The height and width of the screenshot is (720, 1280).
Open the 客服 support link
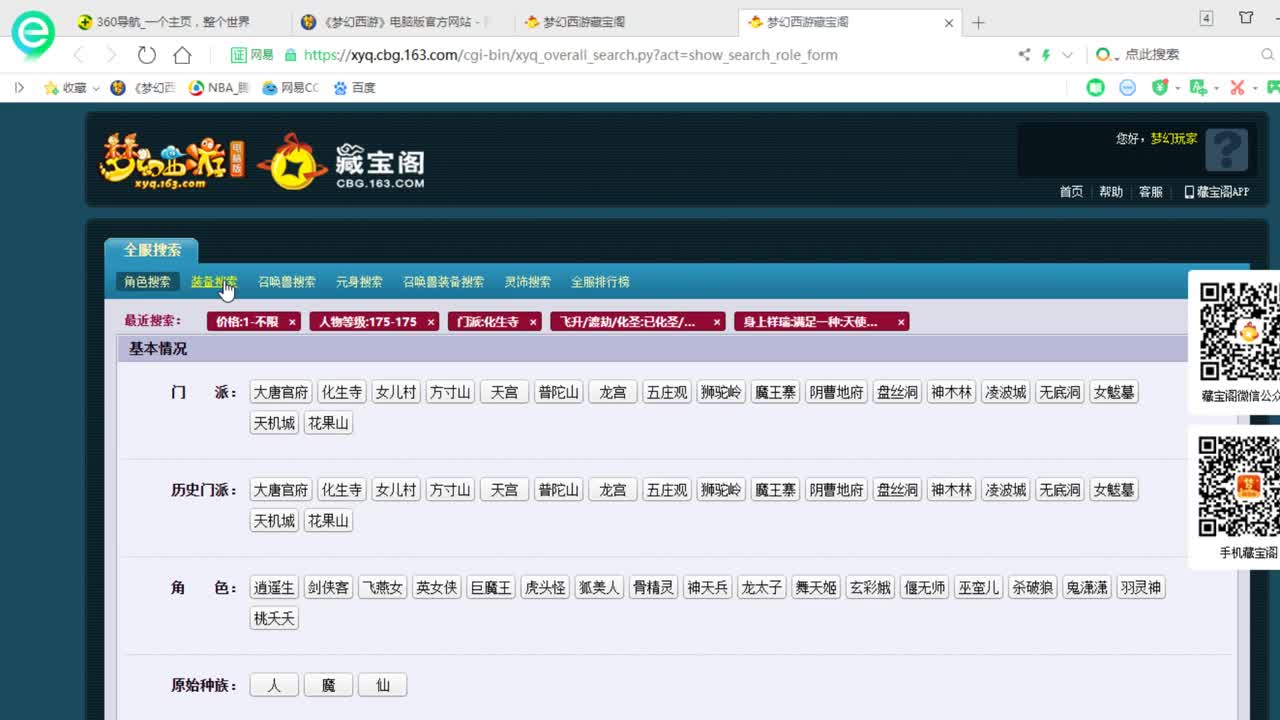[1151, 192]
